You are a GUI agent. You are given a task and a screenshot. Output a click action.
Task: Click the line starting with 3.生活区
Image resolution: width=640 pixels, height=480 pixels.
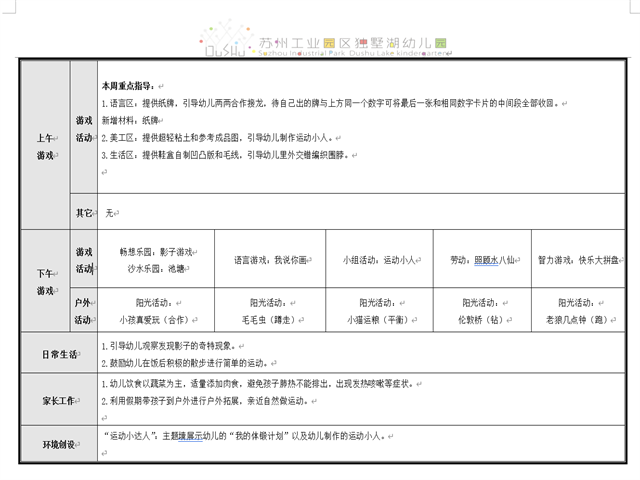pyautogui.click(x=225, y=155)
